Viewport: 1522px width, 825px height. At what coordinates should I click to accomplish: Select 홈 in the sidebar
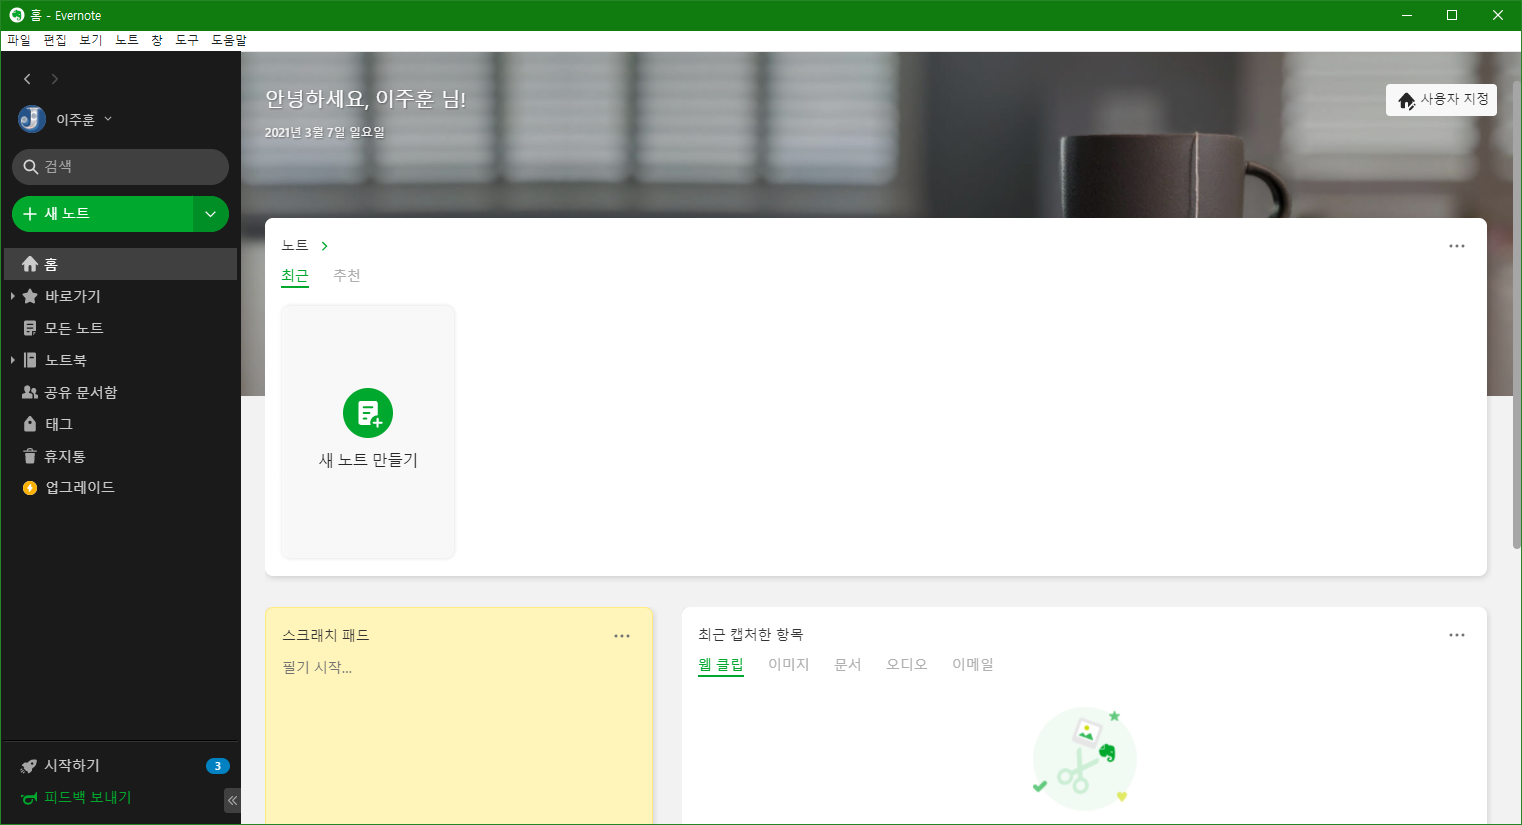[120, 264]
